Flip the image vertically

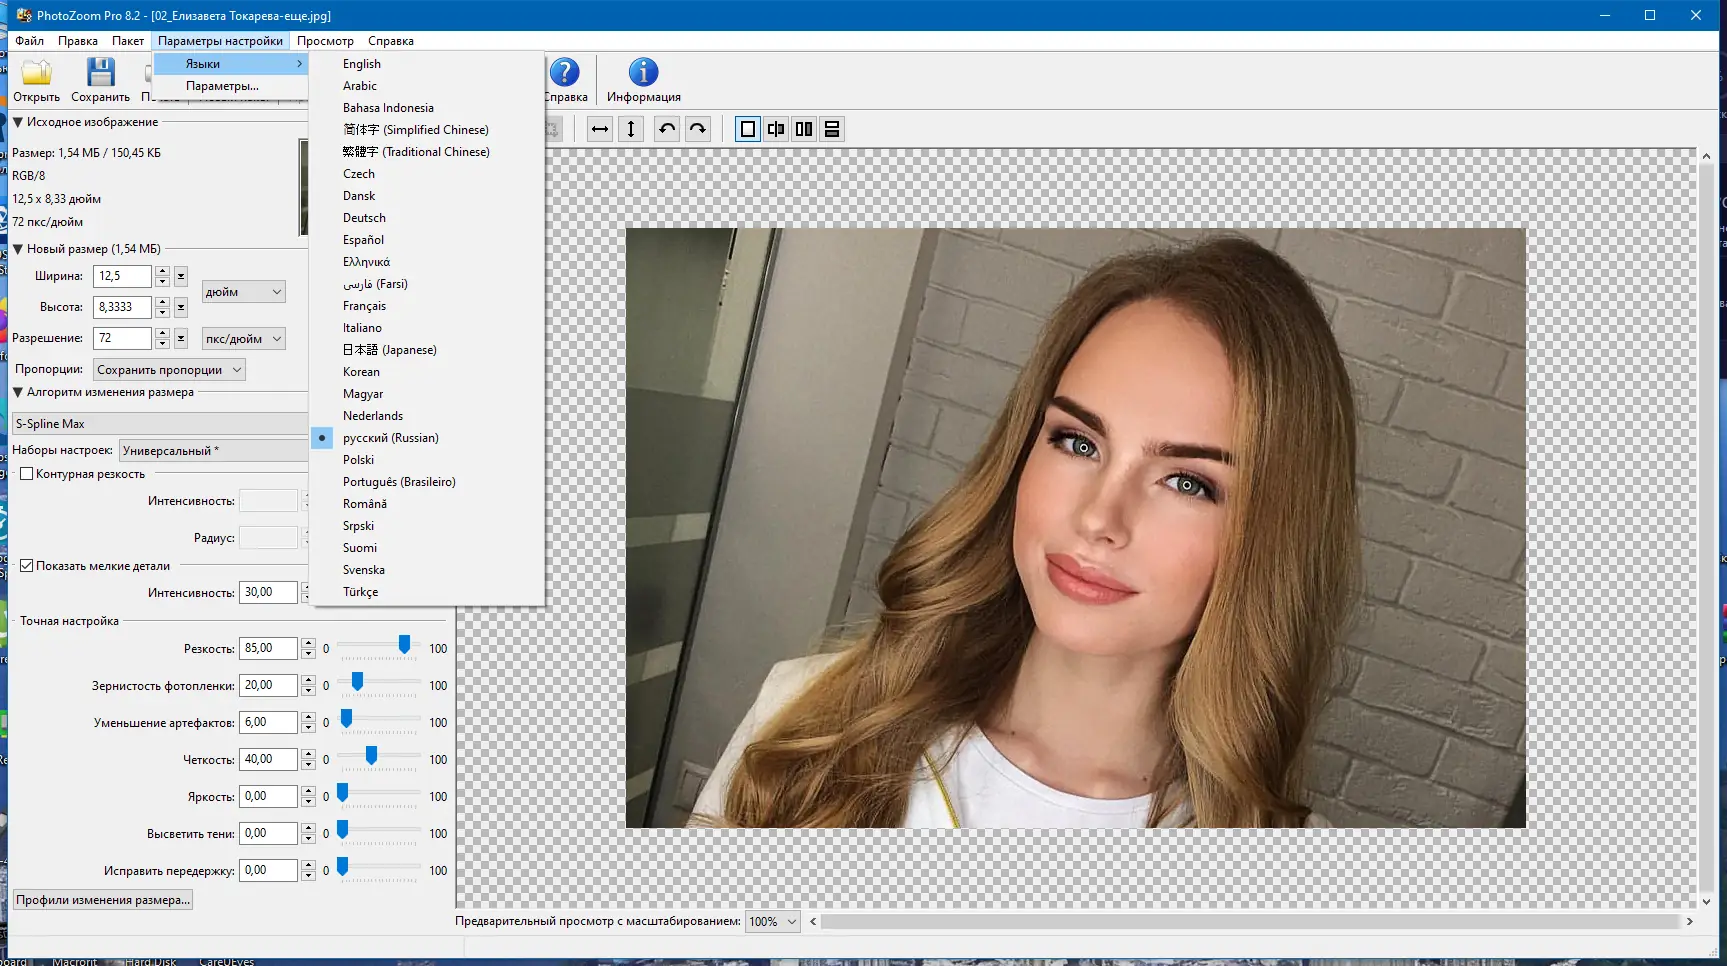click(631, 129)
